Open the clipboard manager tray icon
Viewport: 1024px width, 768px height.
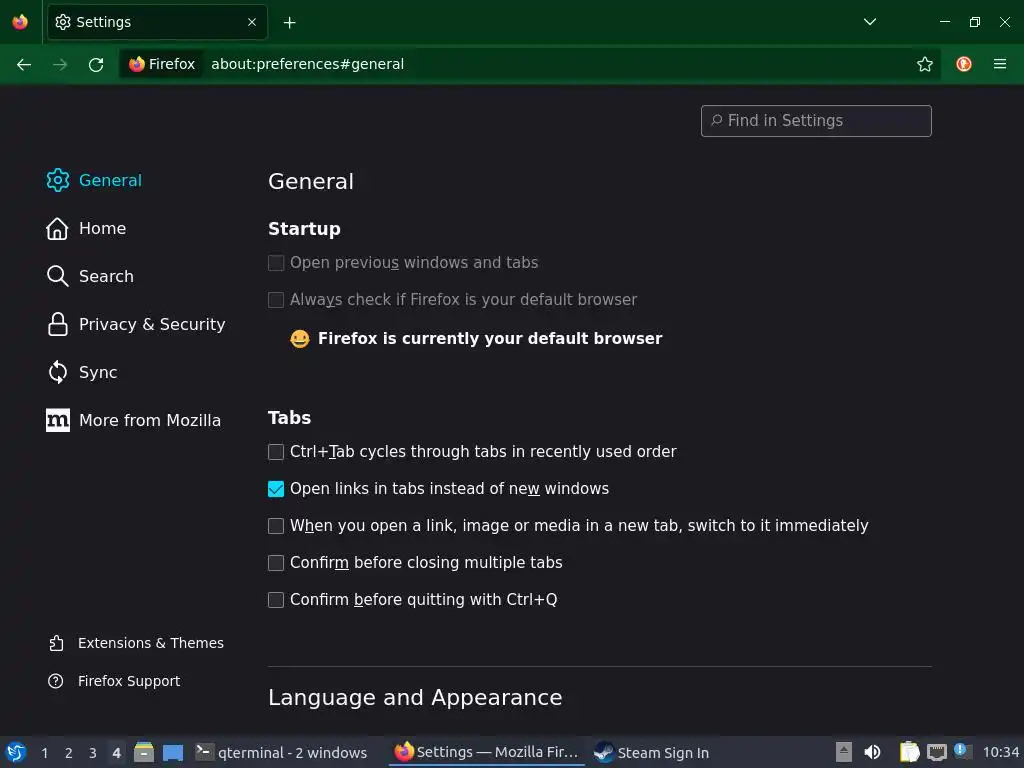coord(910,752)
